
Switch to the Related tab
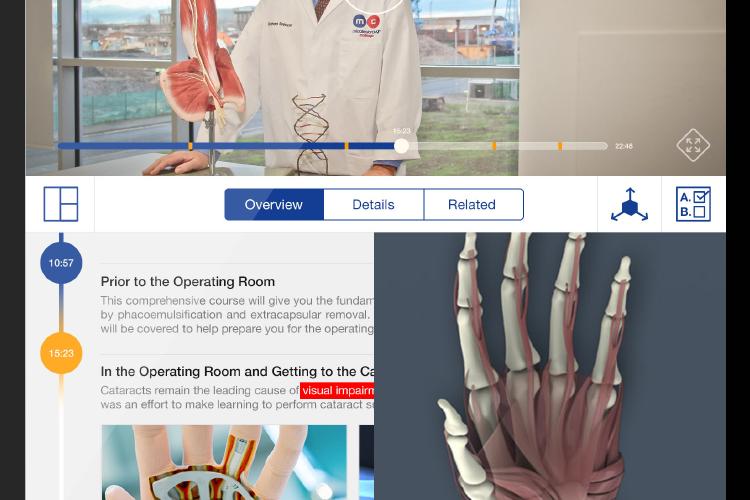[474, 205]
